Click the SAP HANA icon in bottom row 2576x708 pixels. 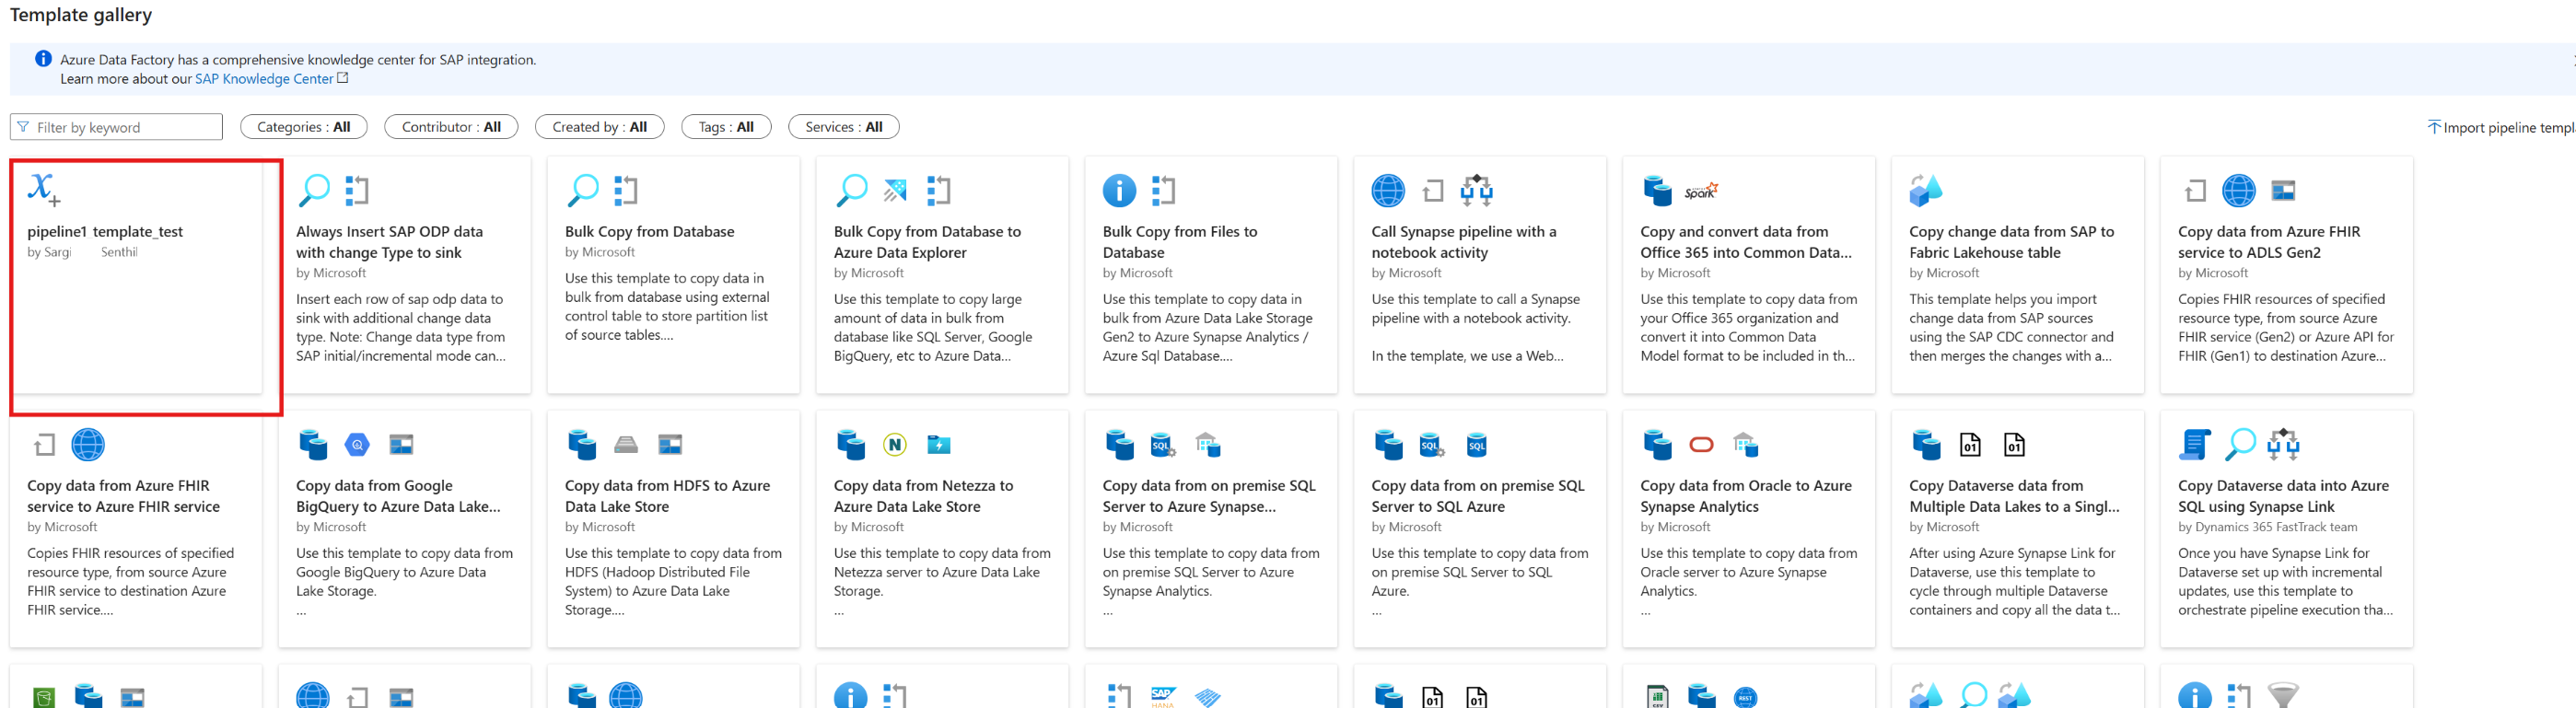[1163, 697]
